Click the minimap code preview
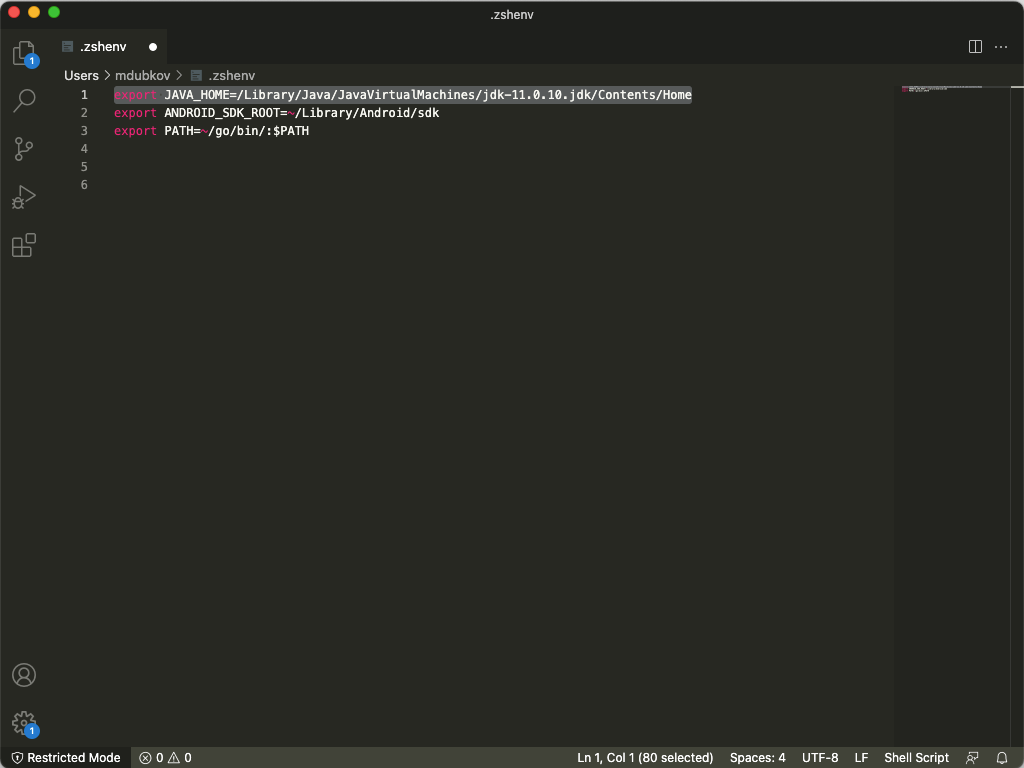 coord(941,88)
